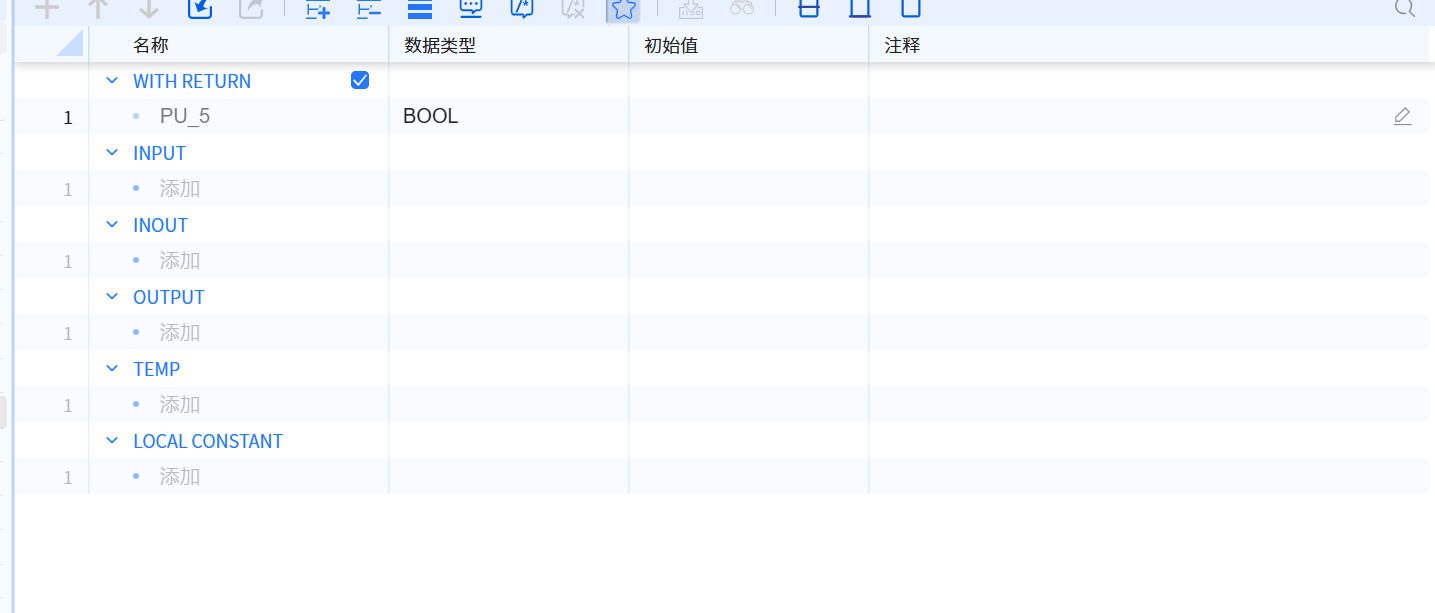1435x613 pixels.
Task: Click the 数据类型 column header
Action: (x=440, y=45)
